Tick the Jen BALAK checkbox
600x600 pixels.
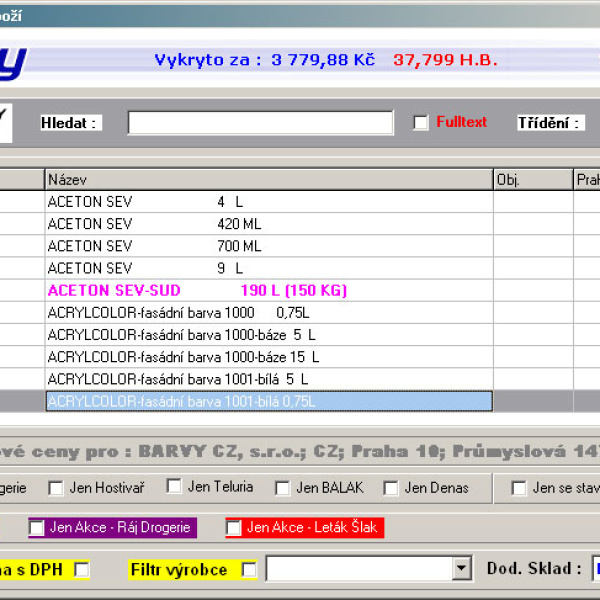pos(283,488)
